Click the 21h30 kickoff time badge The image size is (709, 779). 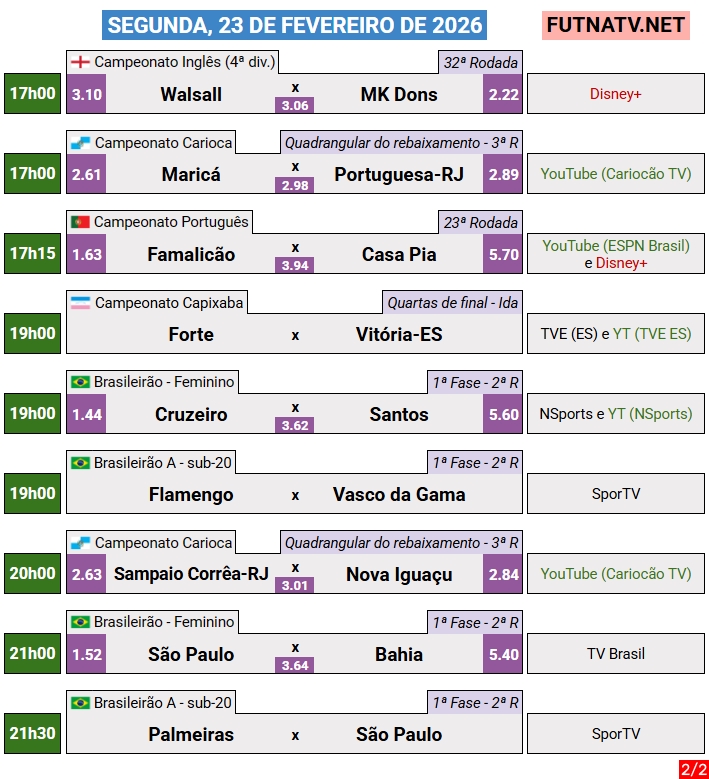(x=32, y=733)
